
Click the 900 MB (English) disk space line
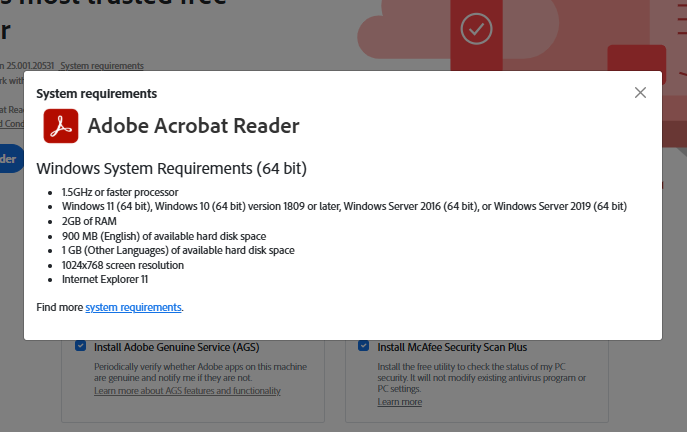tap(164, 236)
